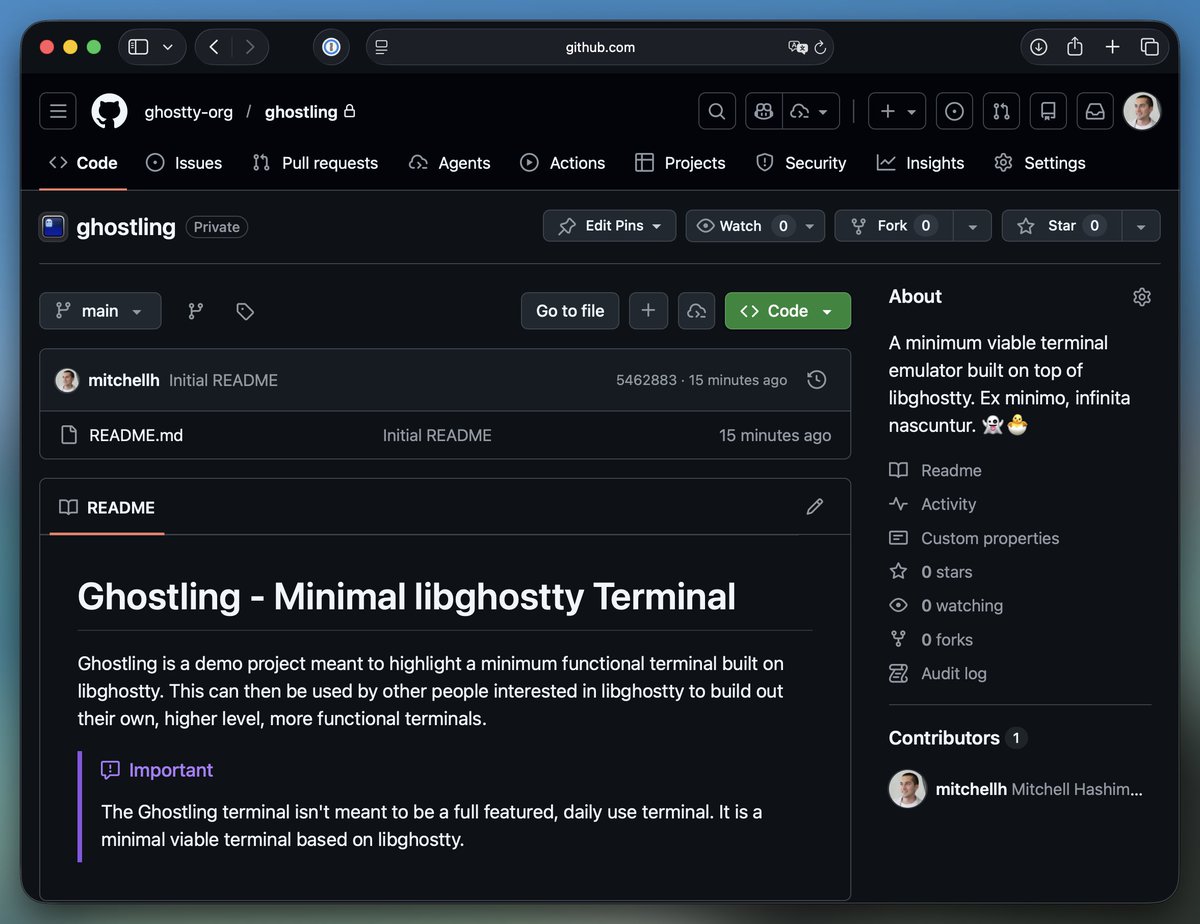Open the Edit Pins dropdown

click(x=610, y=226)
